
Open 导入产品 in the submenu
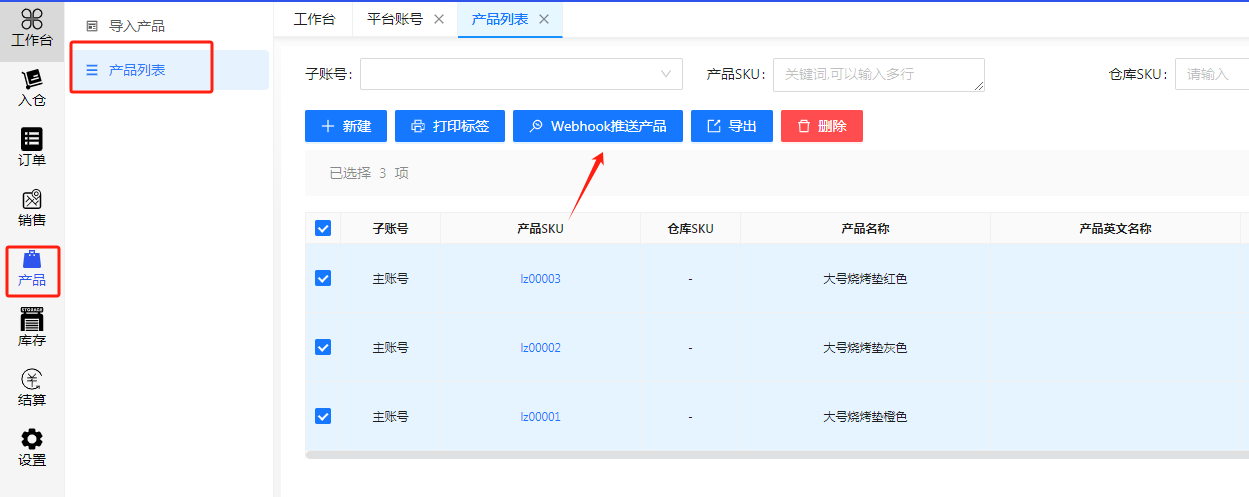136,26
